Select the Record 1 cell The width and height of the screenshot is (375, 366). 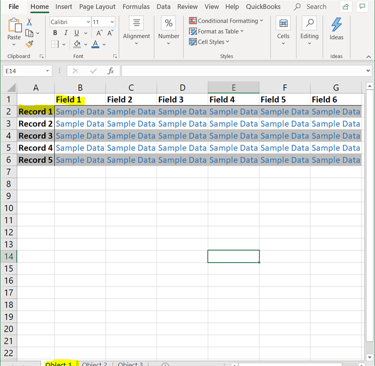click(36, 111)
